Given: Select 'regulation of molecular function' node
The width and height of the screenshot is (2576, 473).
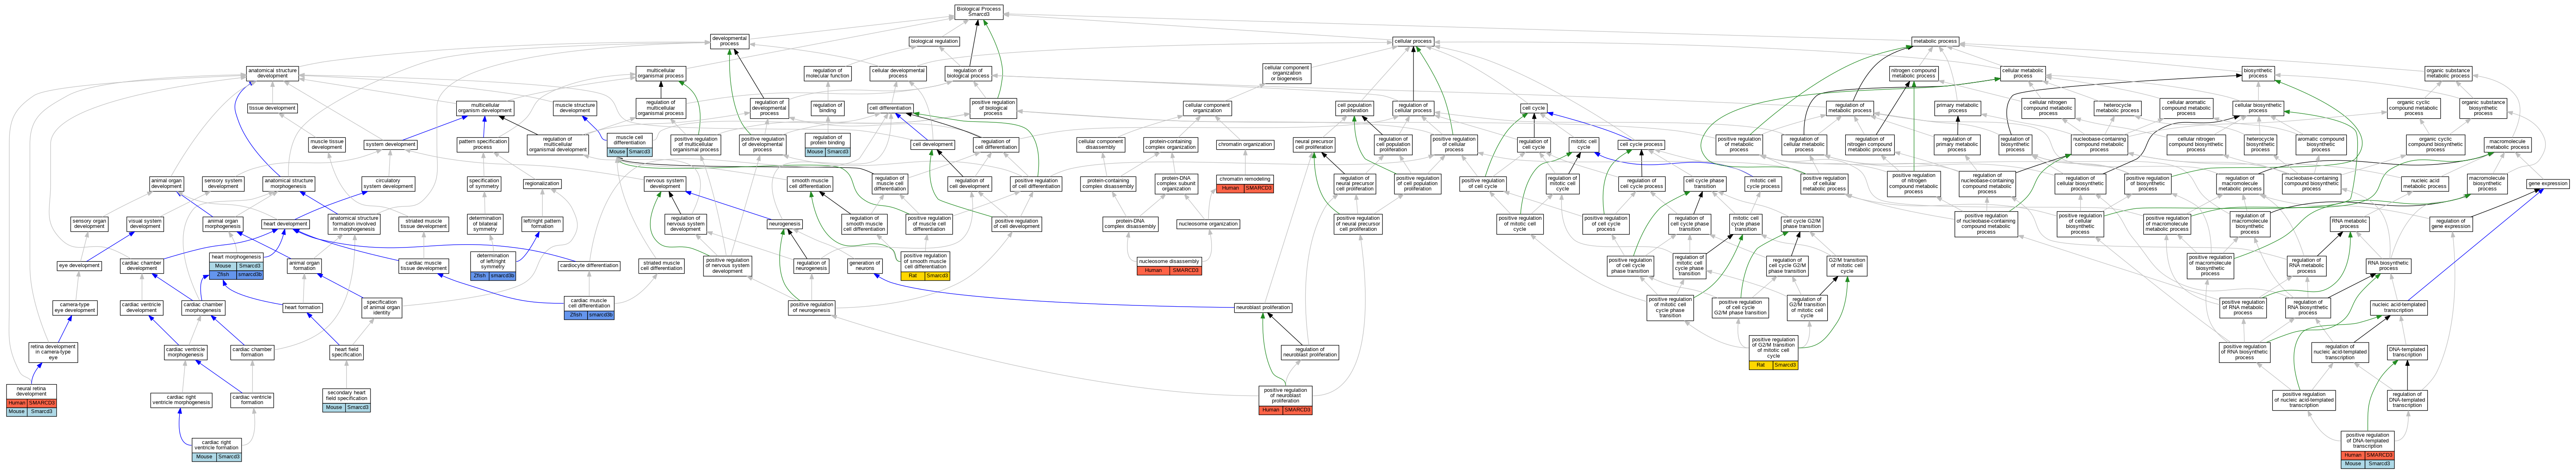Looking at the screenshot, I should click(827, 73).
